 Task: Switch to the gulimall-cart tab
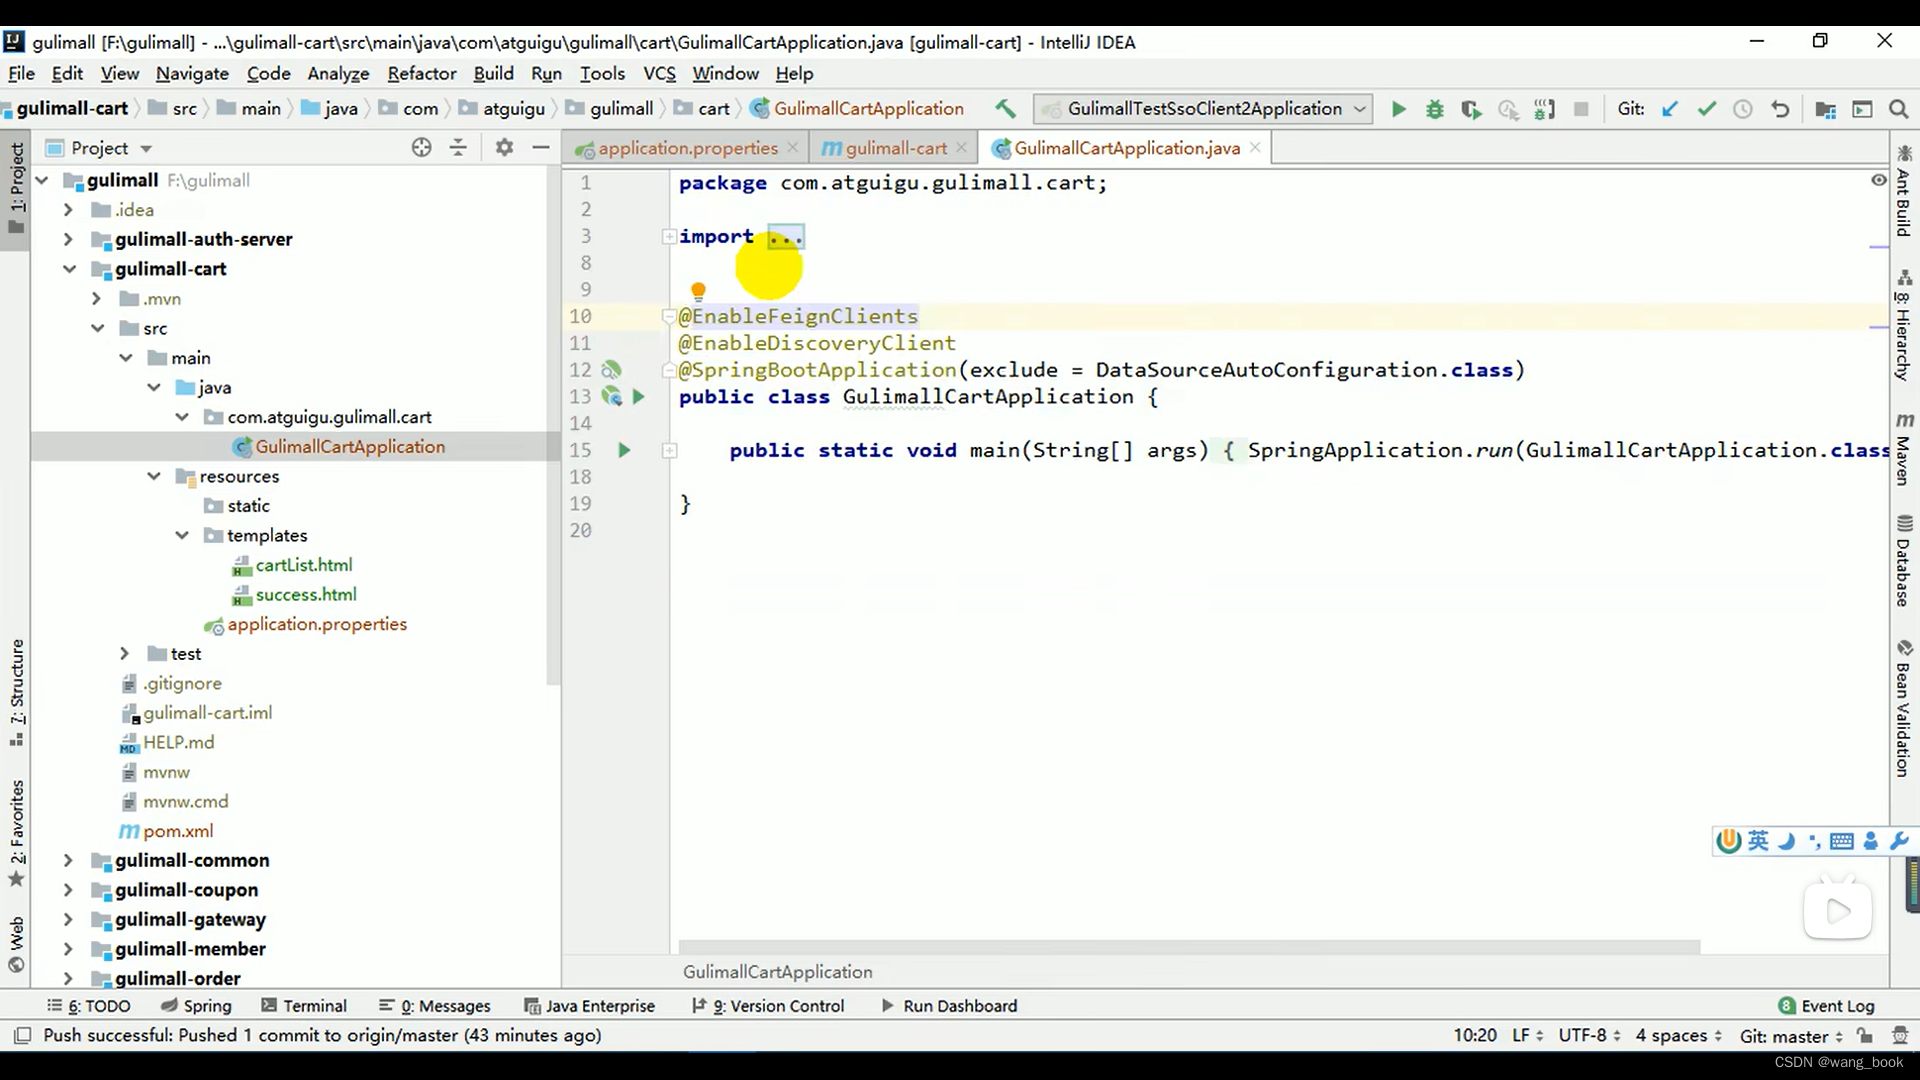pos(894,148)
